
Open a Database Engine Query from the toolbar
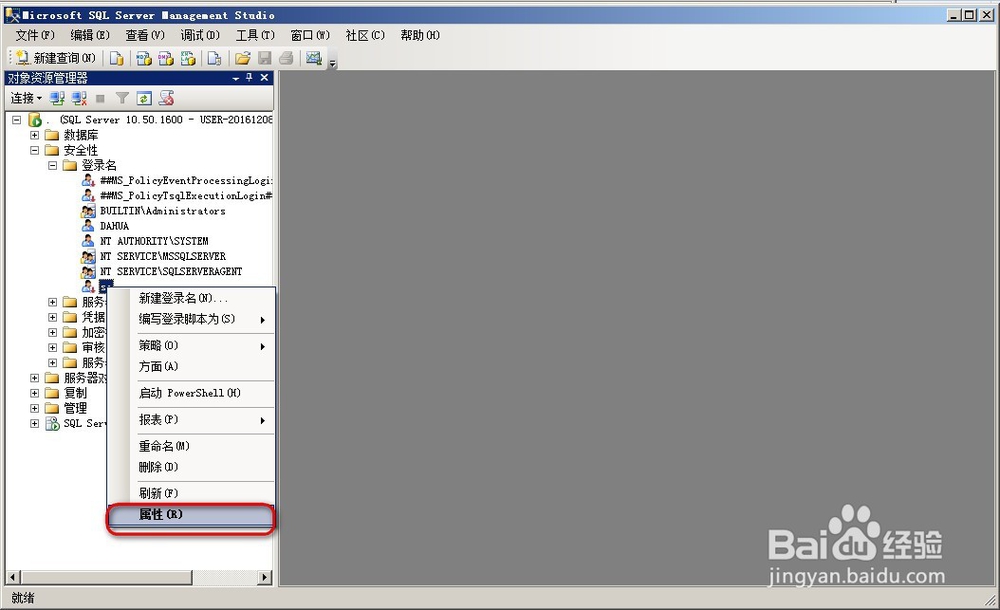pos(116,59)
